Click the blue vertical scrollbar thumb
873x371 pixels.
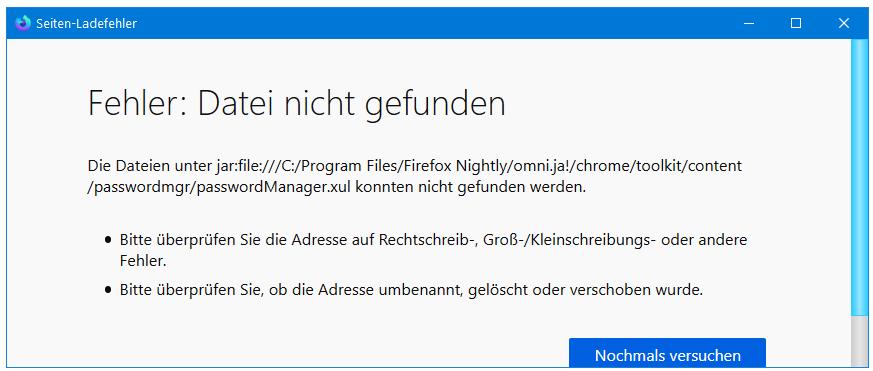pos(859,178)
